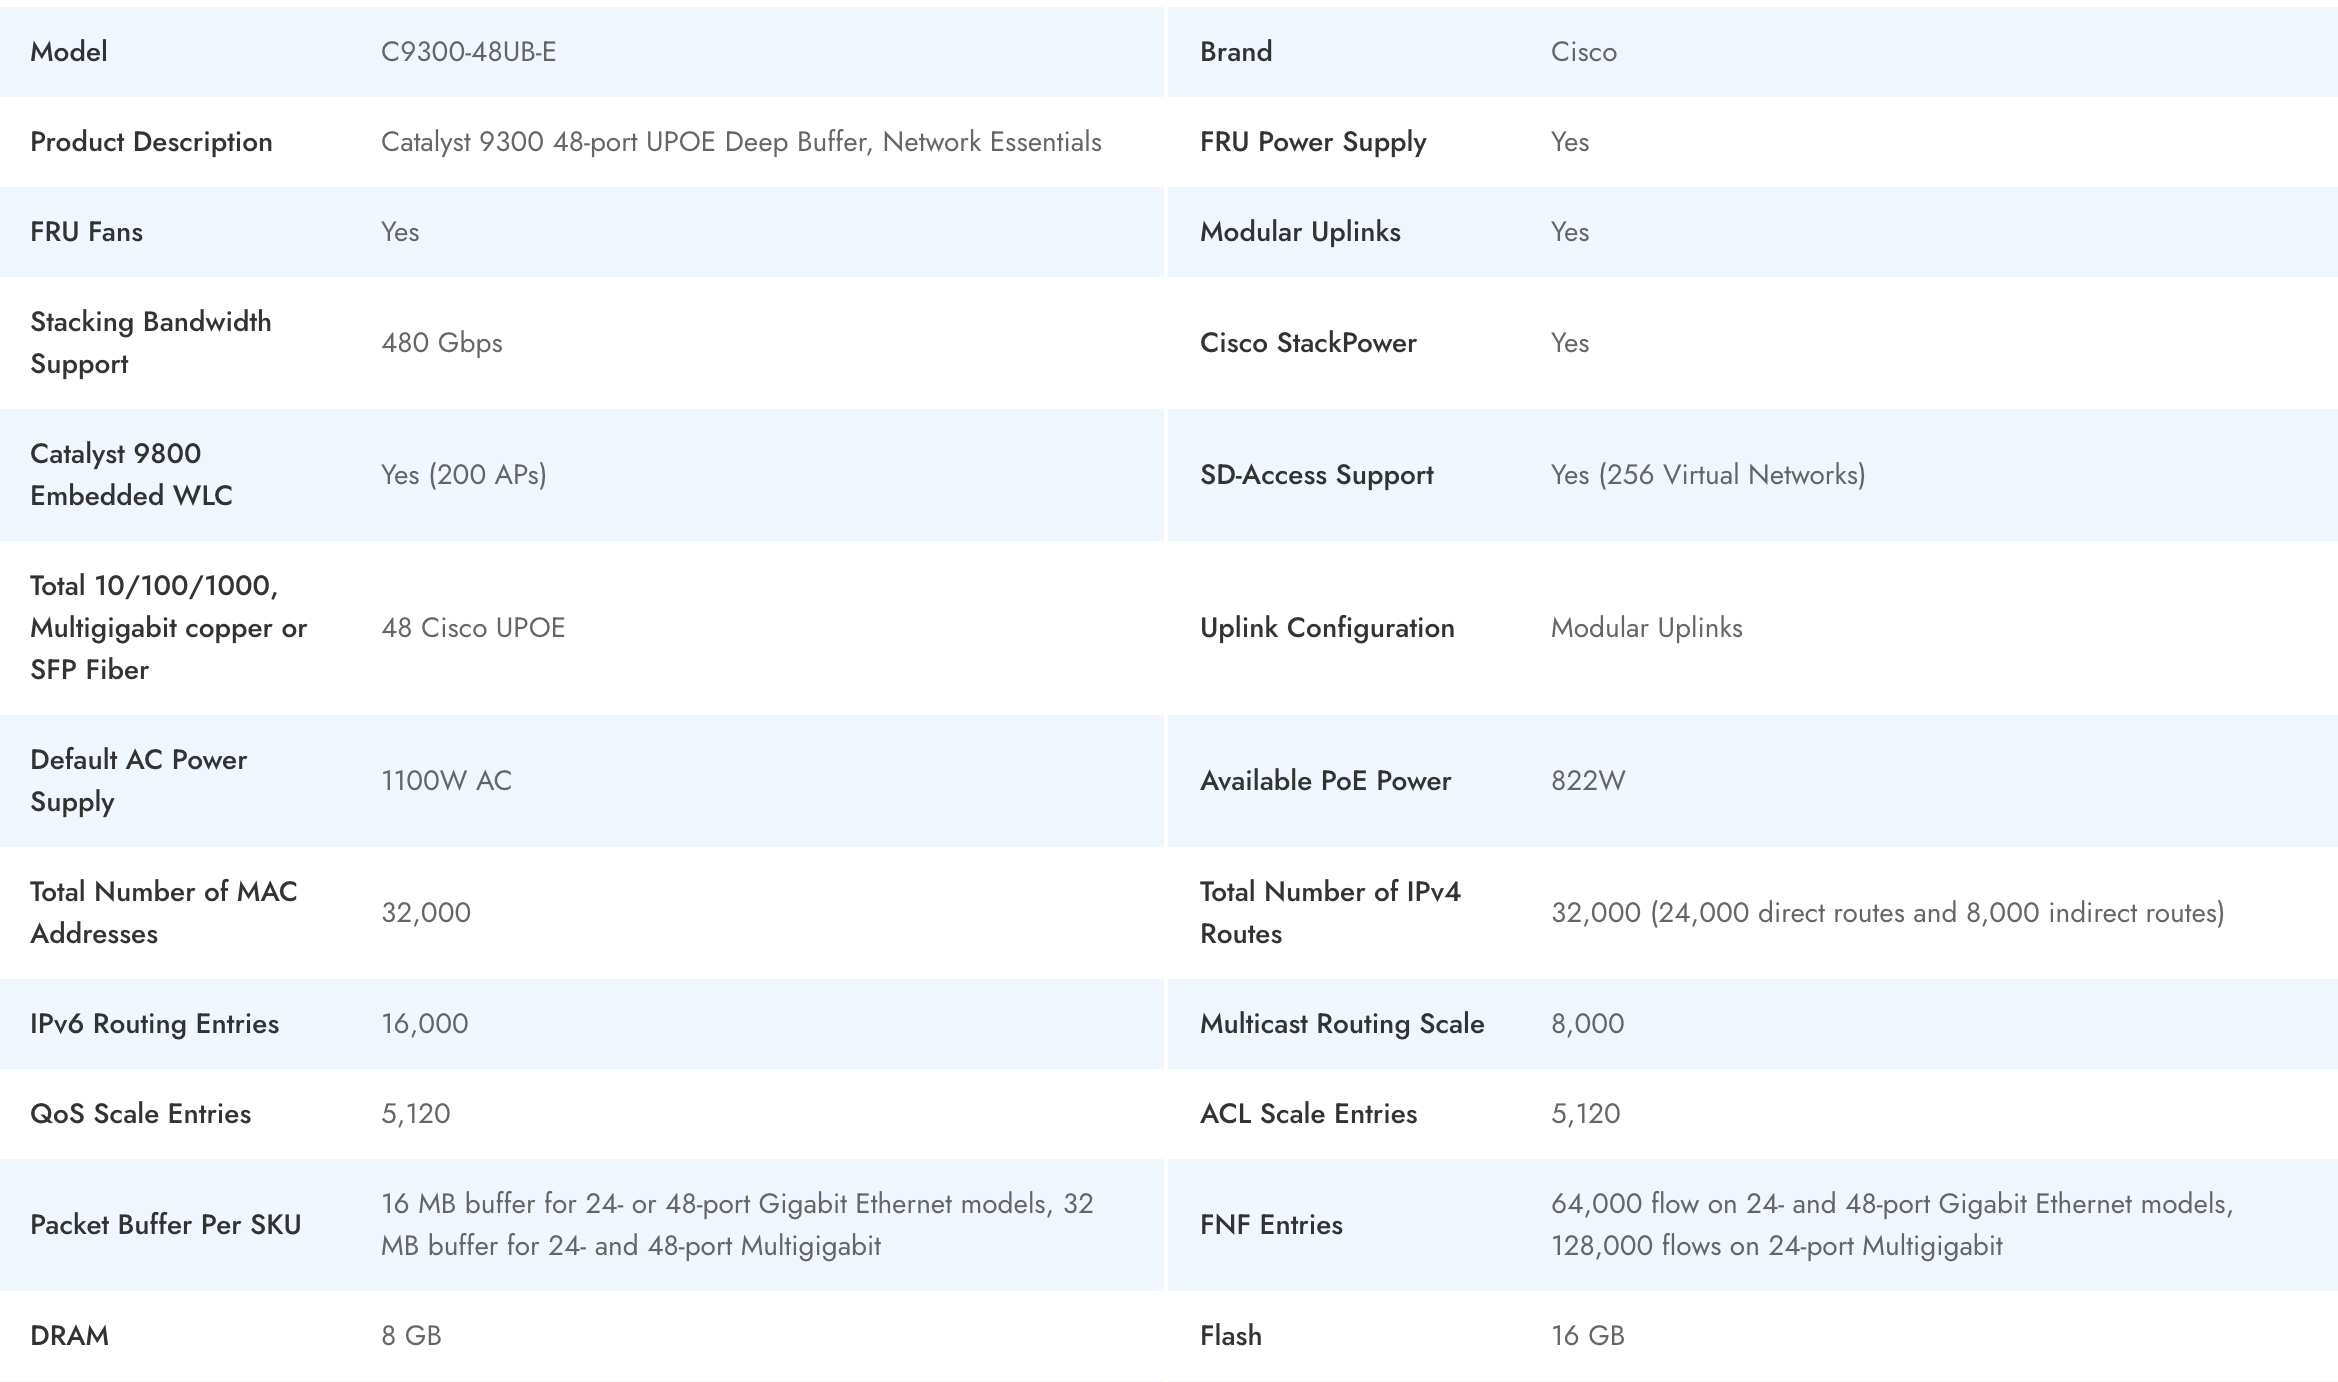Click the QoS Scale Entries label
Screen dimensions: 2338x1382
pos(140,1114)
